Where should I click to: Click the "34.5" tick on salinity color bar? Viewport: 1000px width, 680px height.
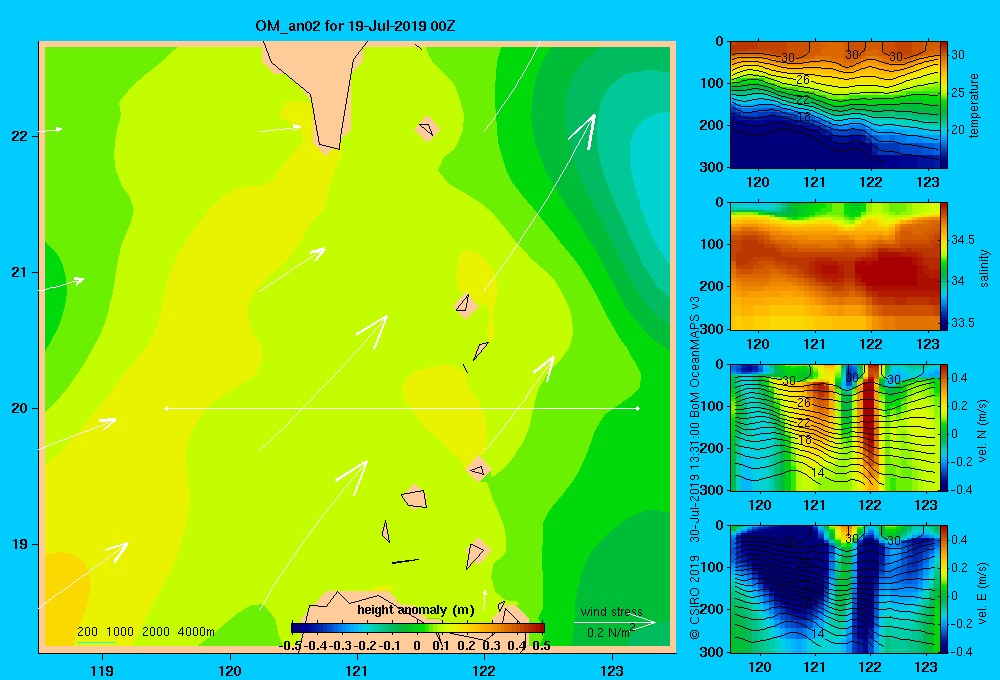(963, 240)
